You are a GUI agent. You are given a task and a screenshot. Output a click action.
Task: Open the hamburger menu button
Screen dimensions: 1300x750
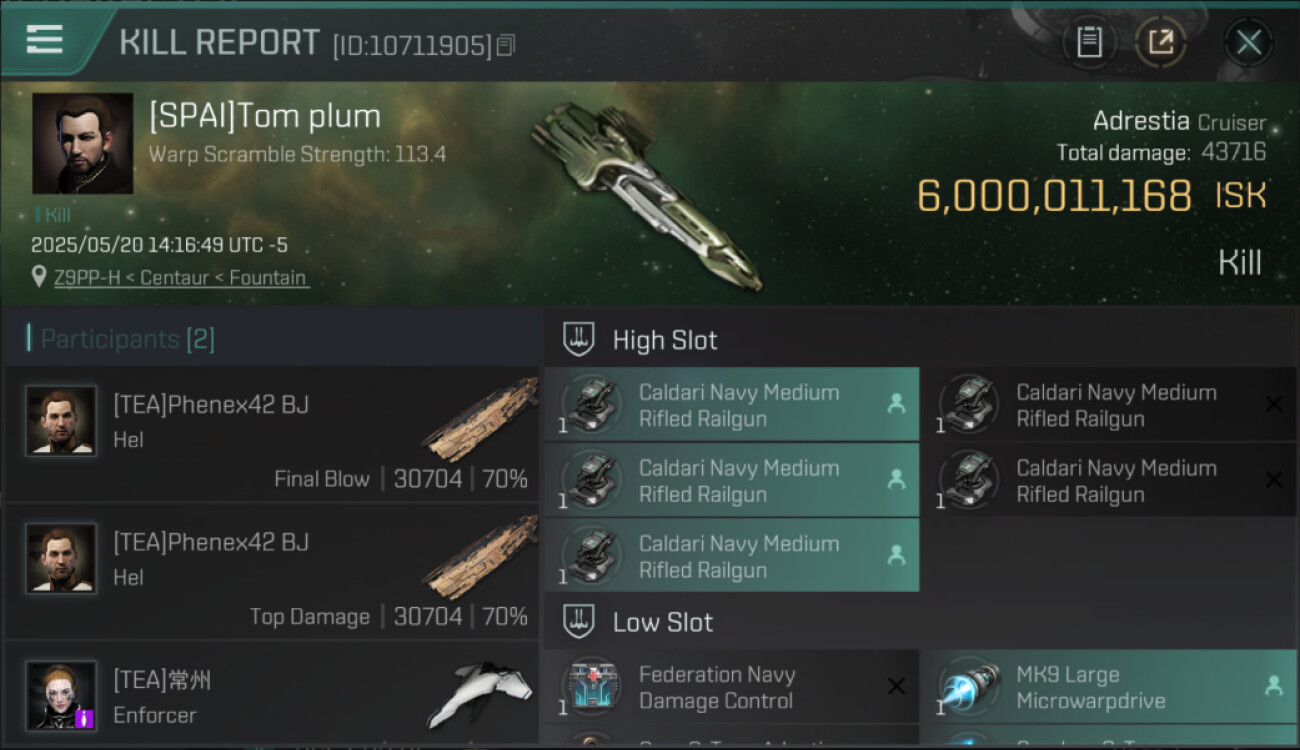45,40
